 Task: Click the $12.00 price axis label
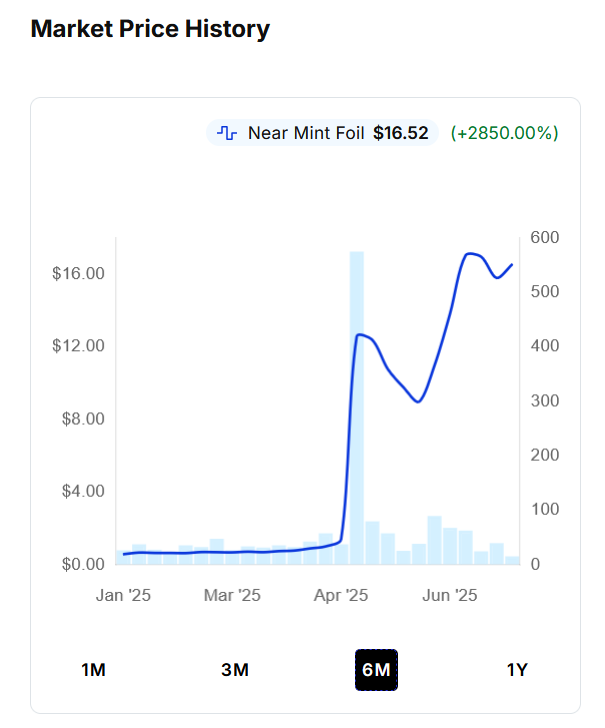78,345
